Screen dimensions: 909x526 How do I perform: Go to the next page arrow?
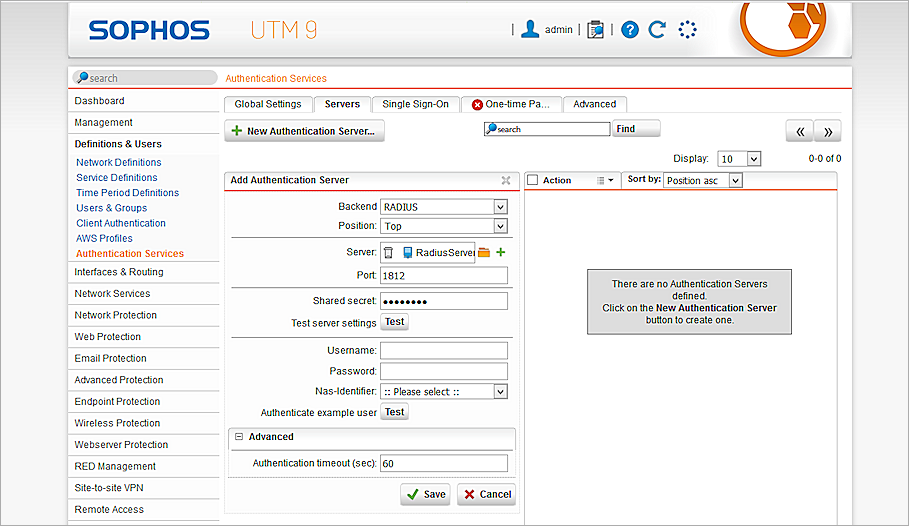(827, 131)
